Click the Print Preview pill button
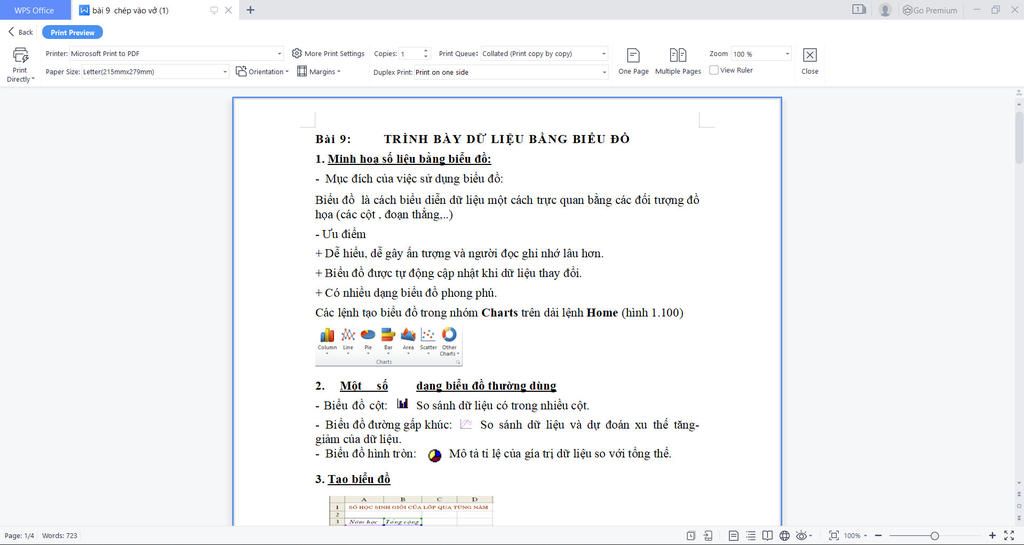 [x=72, y=32]
